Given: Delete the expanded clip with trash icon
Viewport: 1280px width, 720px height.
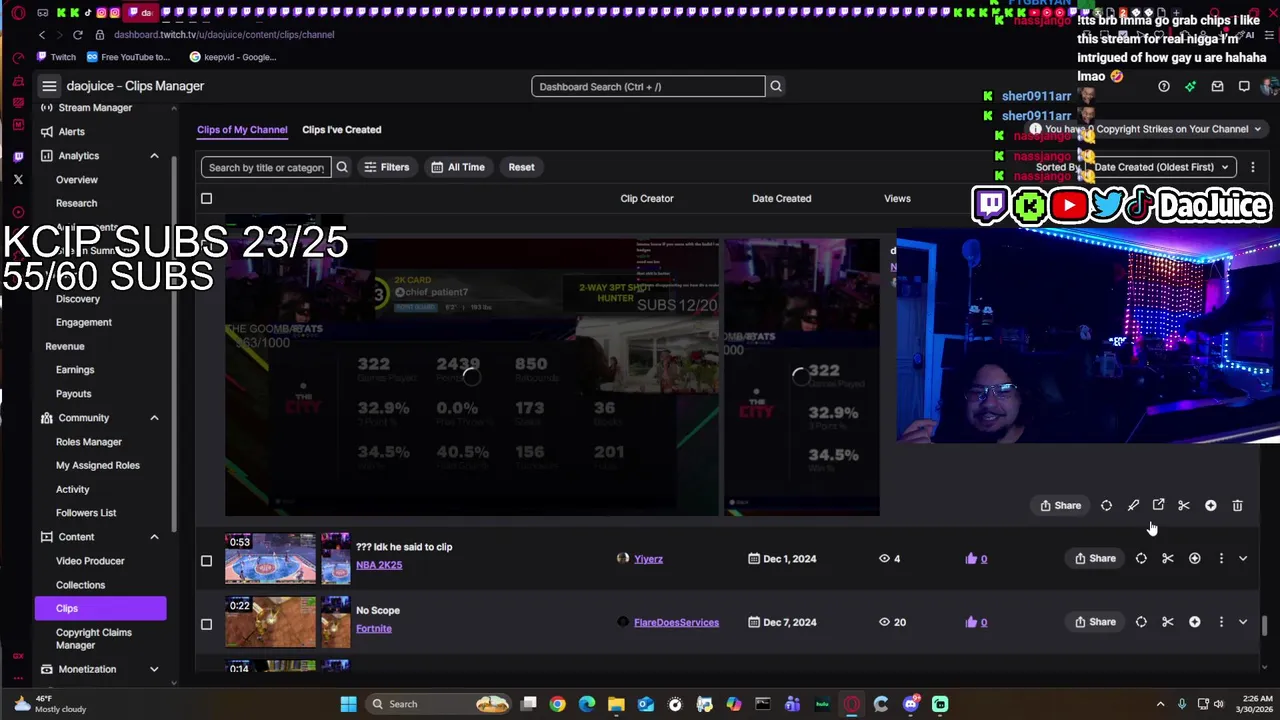Looking at the screenshot, I should pos(1237,506).
